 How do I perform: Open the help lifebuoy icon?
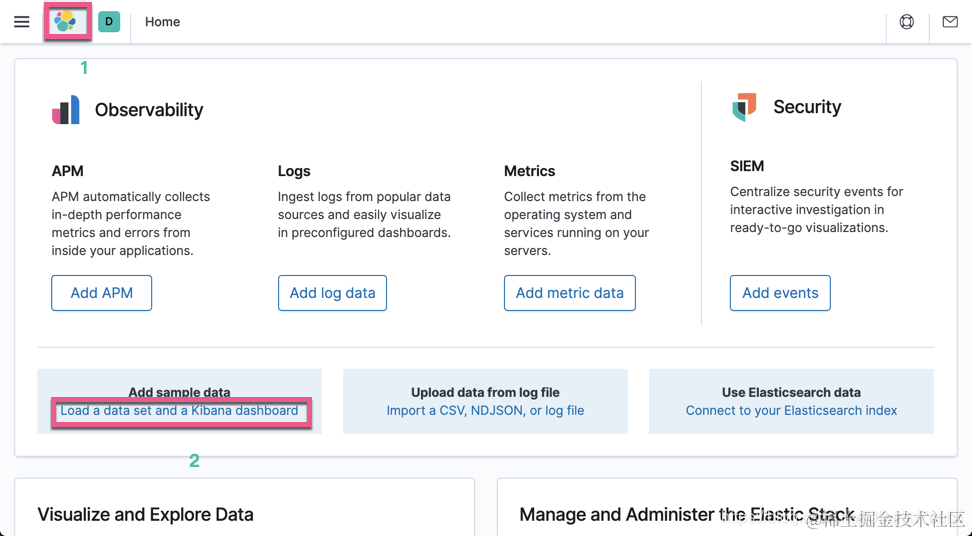(907, 22)
